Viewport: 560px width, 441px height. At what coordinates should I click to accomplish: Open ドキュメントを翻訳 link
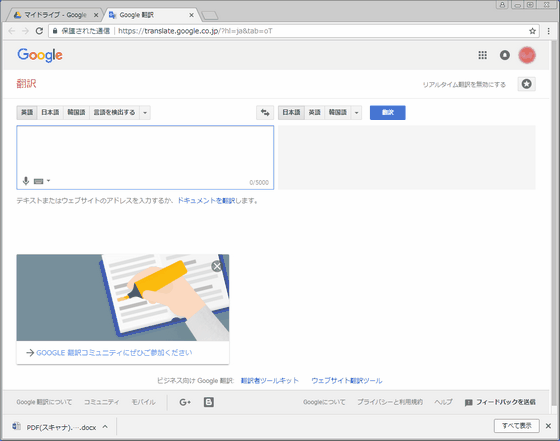pyautogui.click(x=206, y=201)
